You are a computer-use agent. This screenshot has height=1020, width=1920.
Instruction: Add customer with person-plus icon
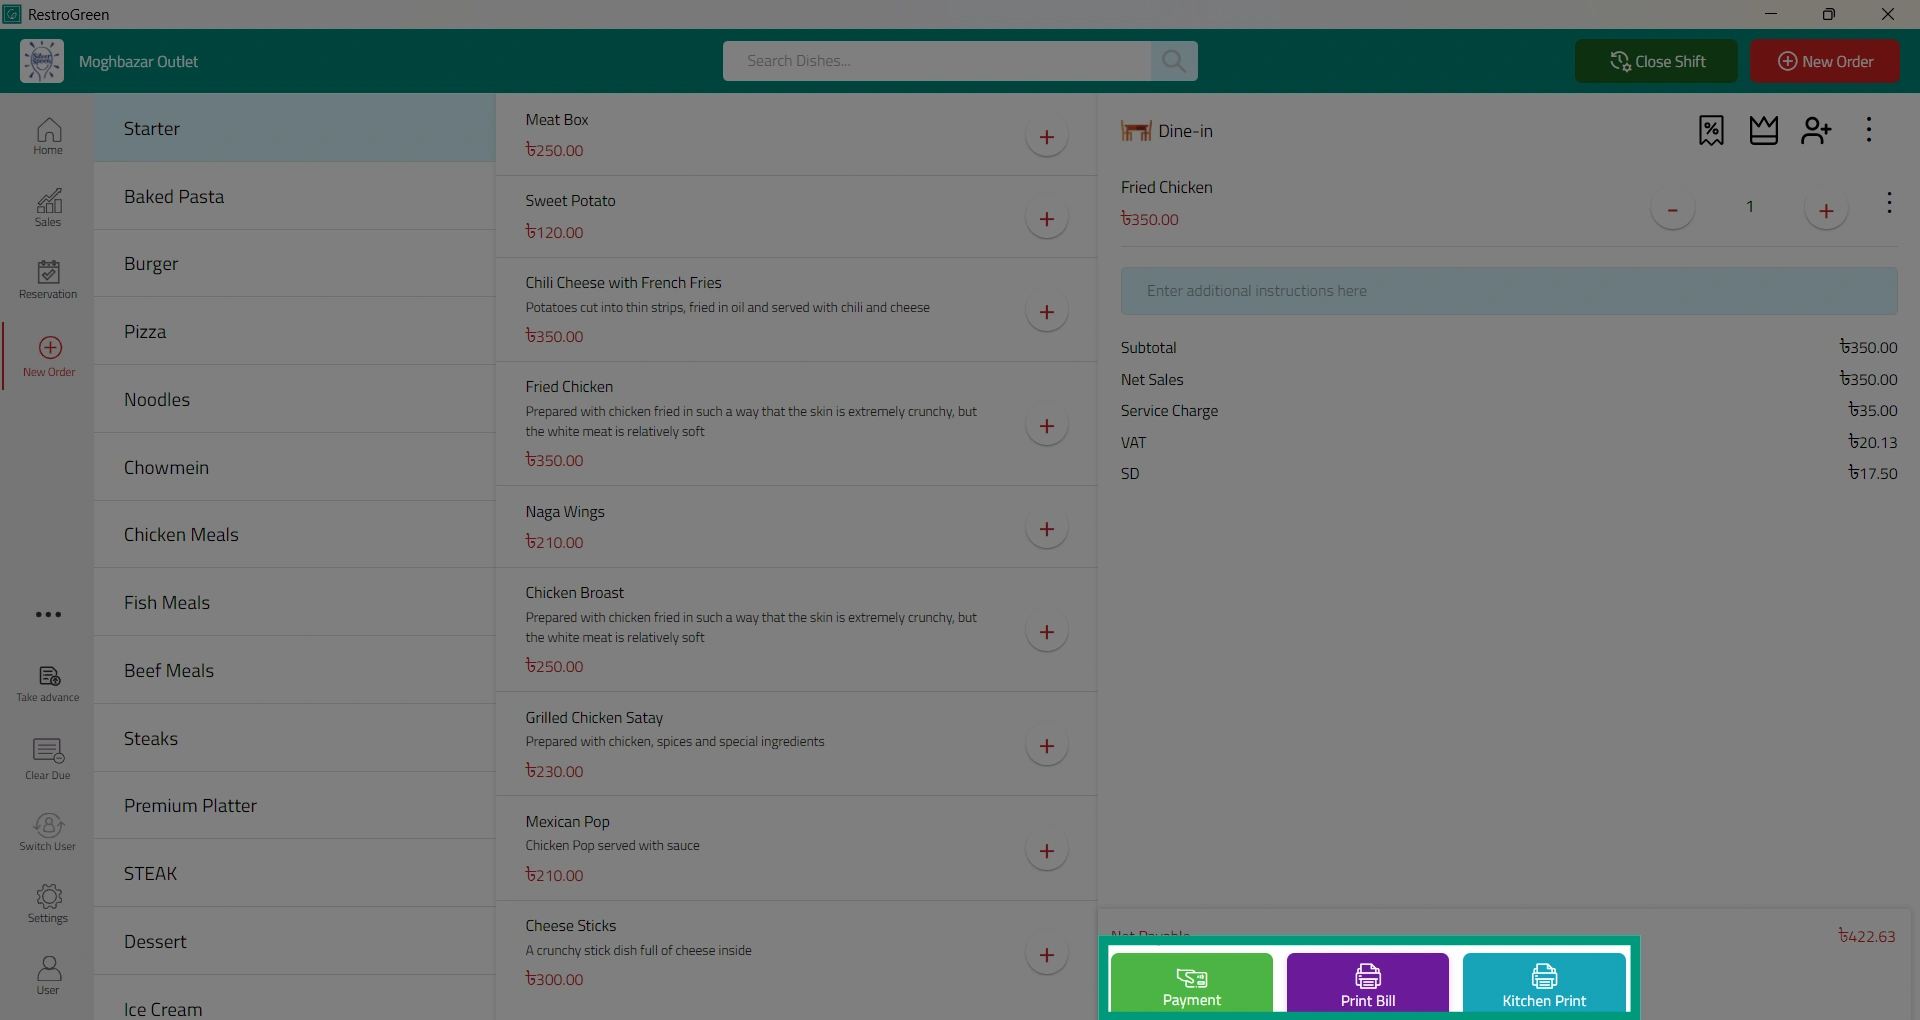coord(1816,130)
